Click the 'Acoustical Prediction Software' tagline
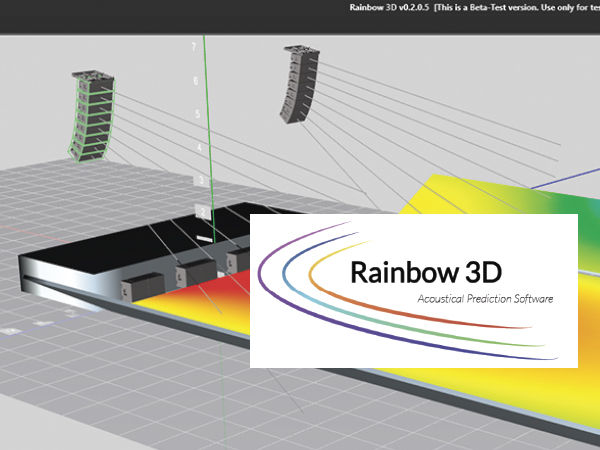 point(485,299)
